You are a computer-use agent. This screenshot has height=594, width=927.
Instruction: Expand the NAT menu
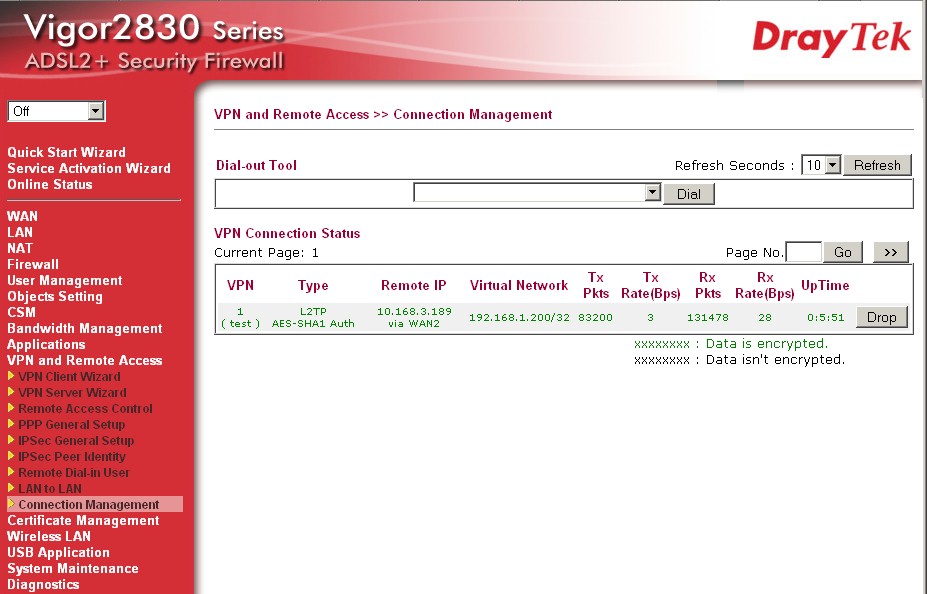[x=20, y=248]
